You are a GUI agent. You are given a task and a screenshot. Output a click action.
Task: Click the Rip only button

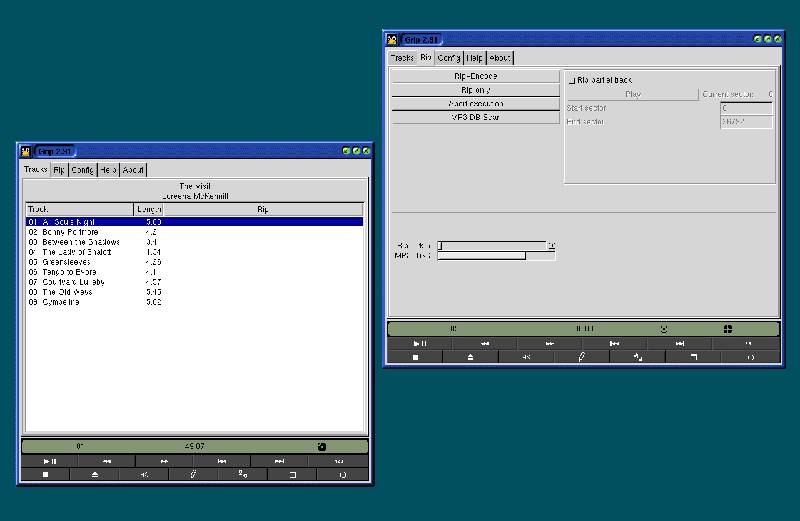(475, 90)
